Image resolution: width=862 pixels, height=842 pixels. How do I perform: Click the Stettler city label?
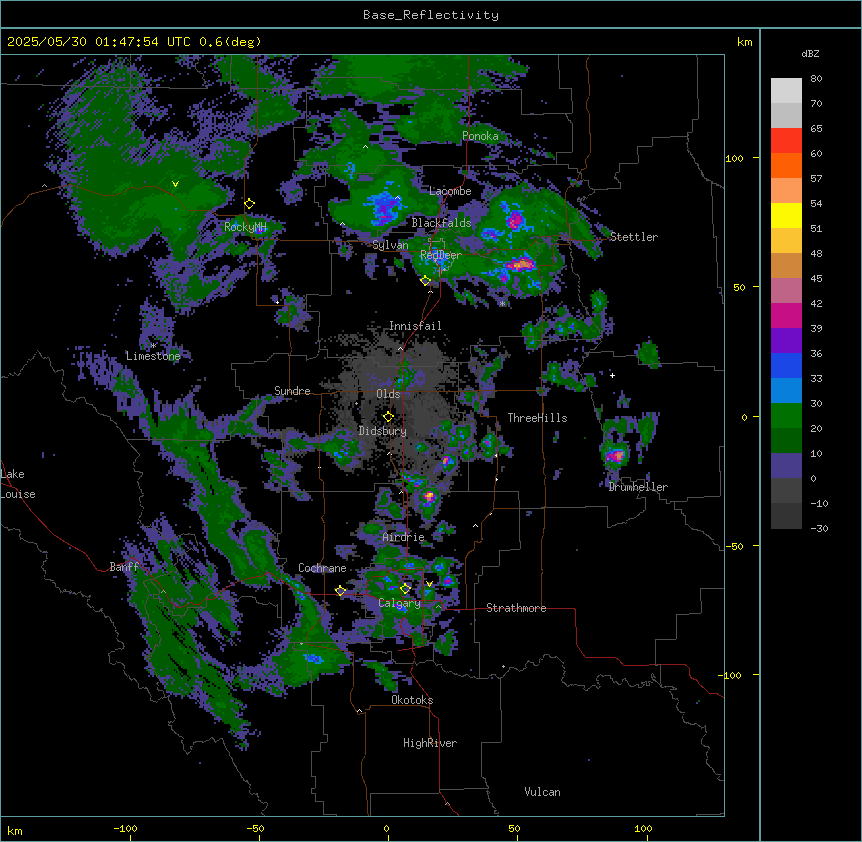633,237
